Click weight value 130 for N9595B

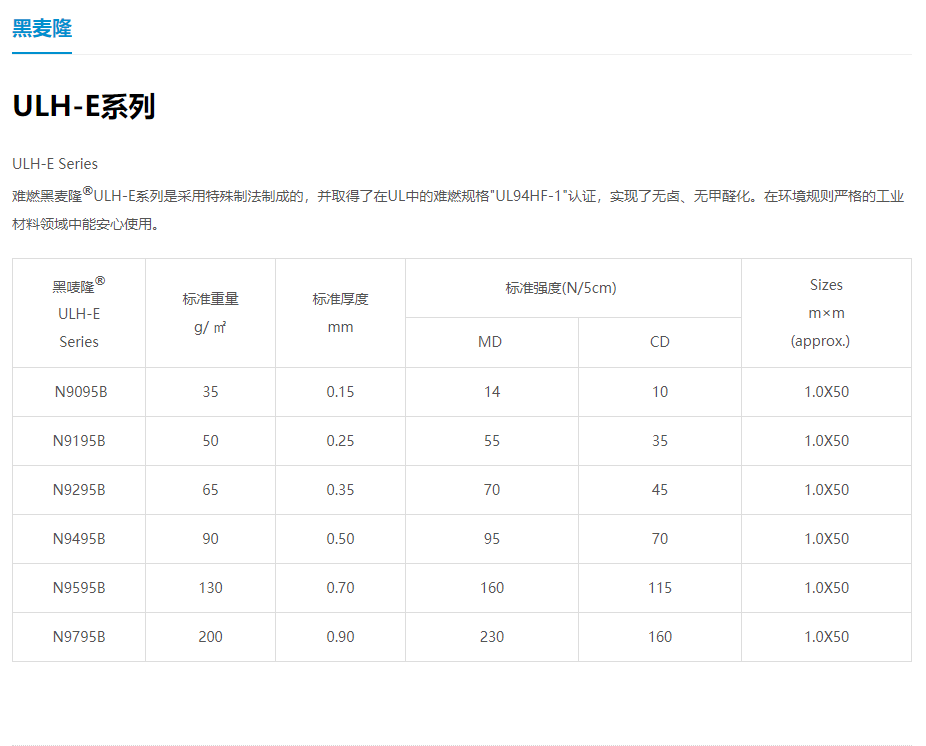click(x=210, y=588)
